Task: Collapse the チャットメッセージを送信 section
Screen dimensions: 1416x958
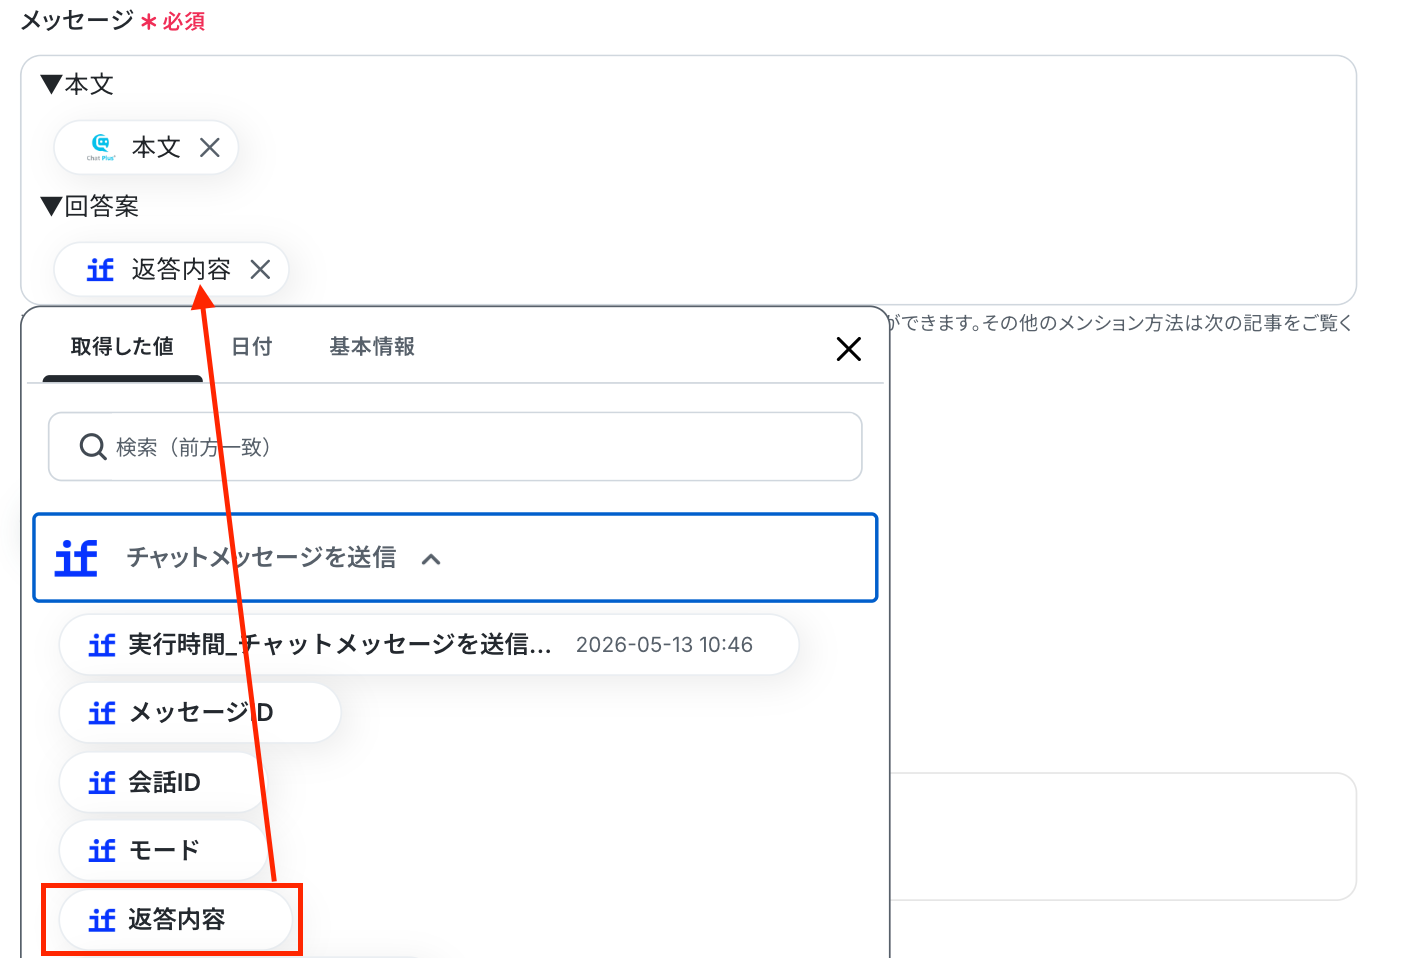Action: (x=455, y=558)
